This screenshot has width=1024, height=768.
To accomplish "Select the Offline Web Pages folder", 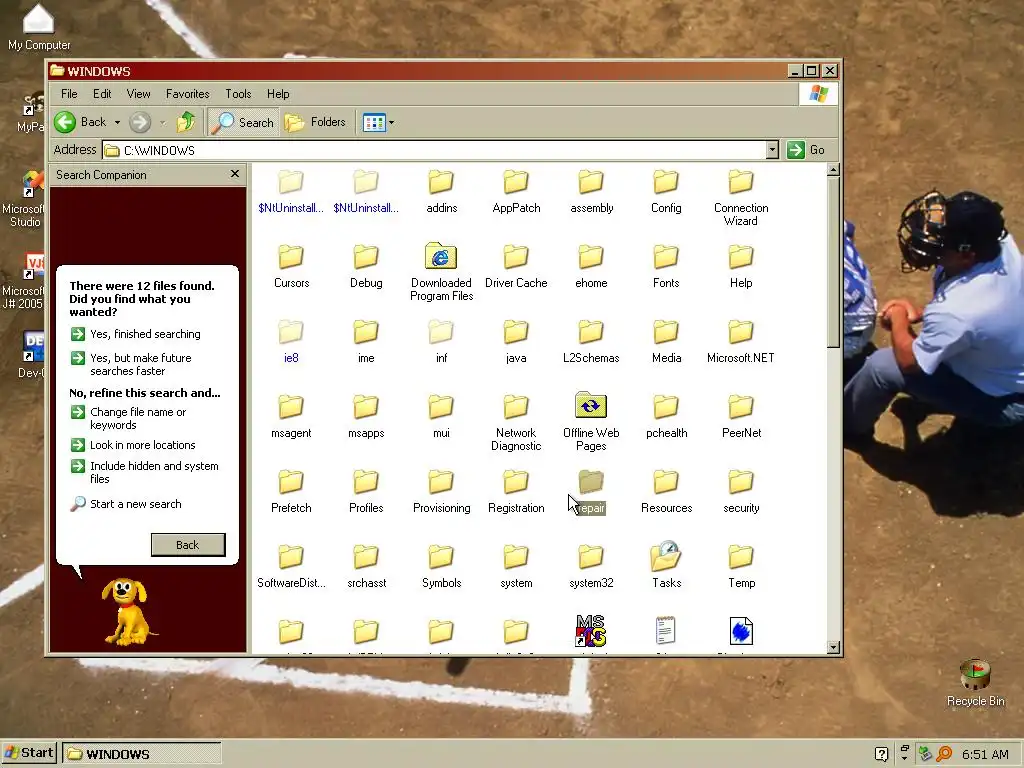I will point(591,423).
